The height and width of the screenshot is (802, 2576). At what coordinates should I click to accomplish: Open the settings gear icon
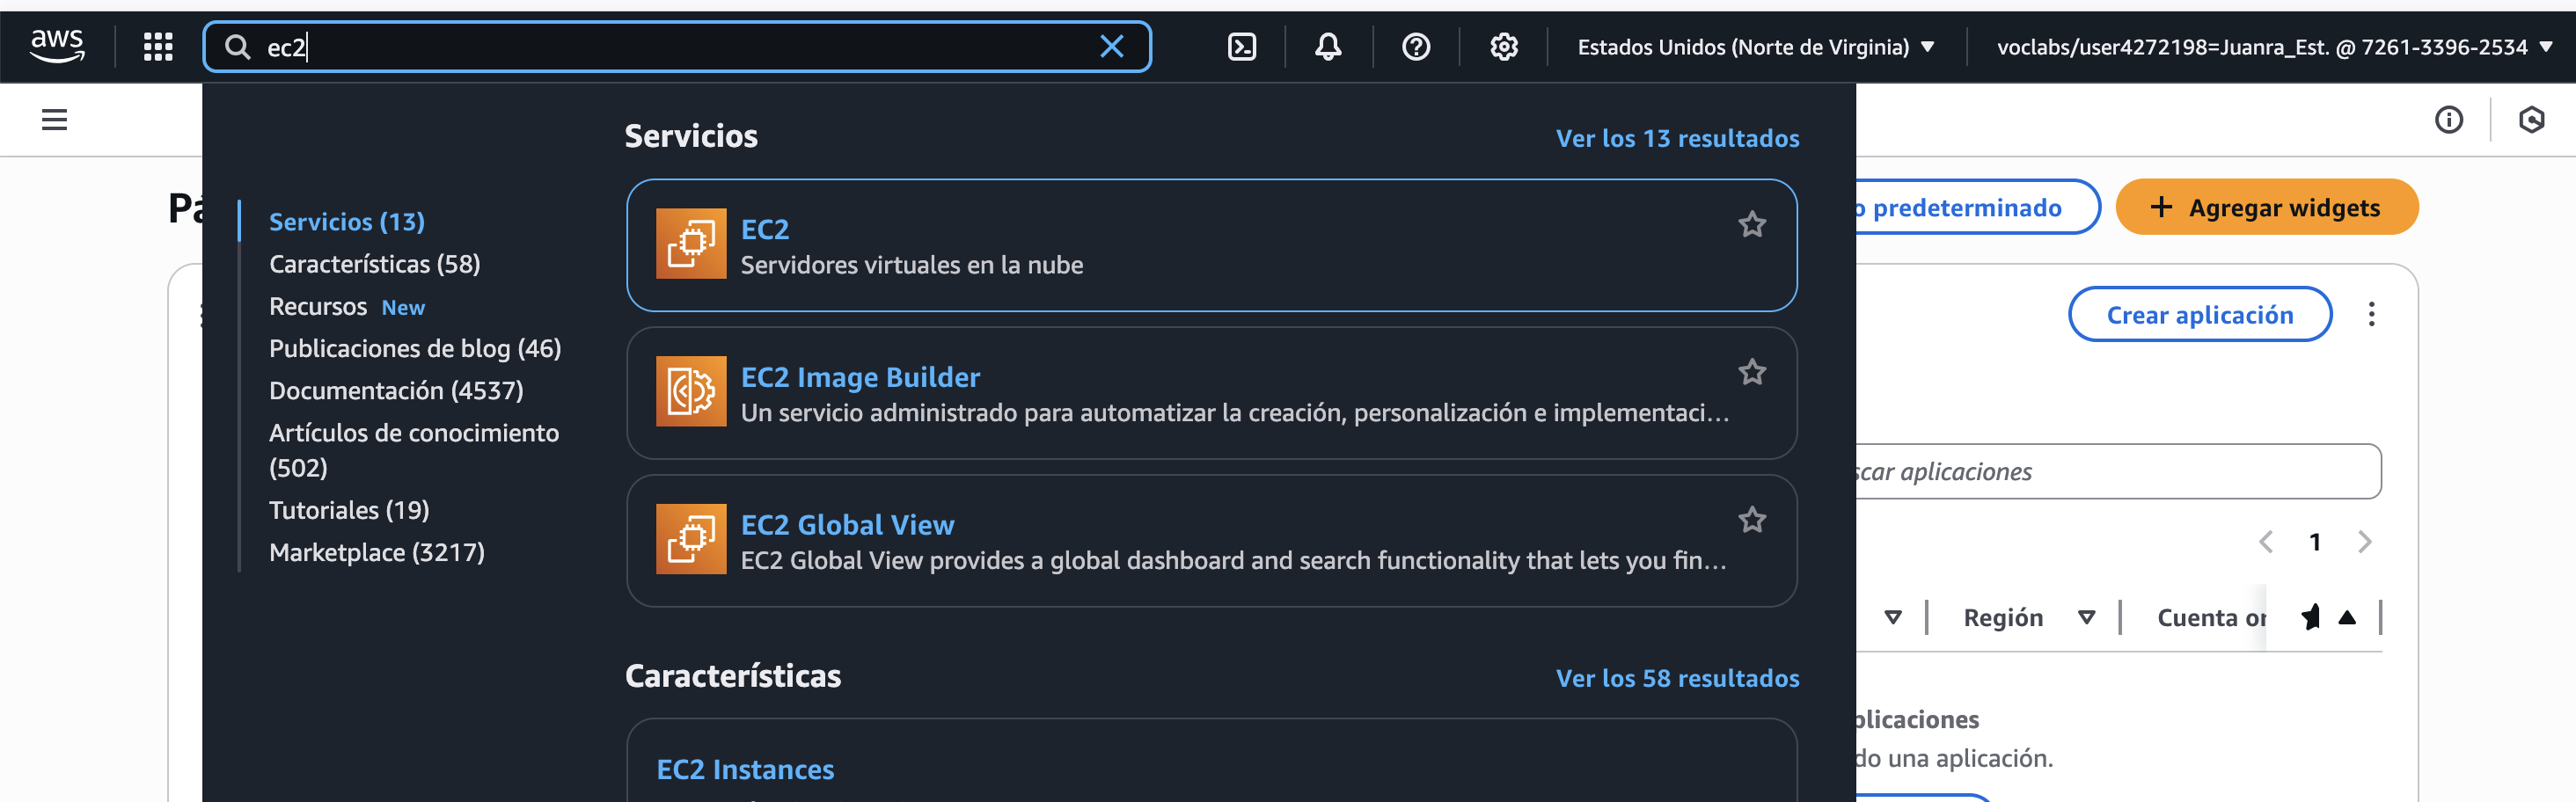pos(1503,46)
